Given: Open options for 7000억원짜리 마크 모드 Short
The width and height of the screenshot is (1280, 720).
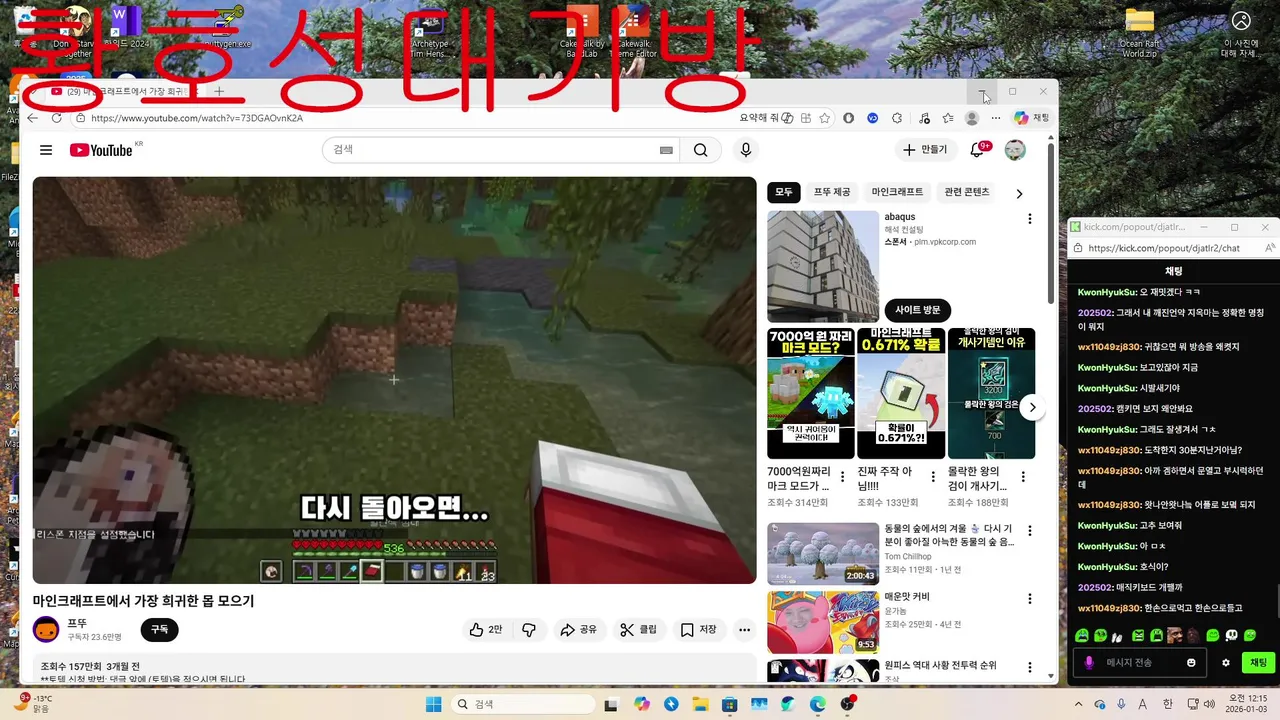Looking at the screenshot, I should (x=842, y=476).
